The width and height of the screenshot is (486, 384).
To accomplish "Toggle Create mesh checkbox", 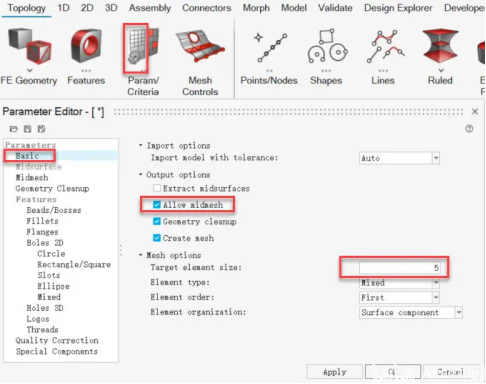I will coord(157,238).
